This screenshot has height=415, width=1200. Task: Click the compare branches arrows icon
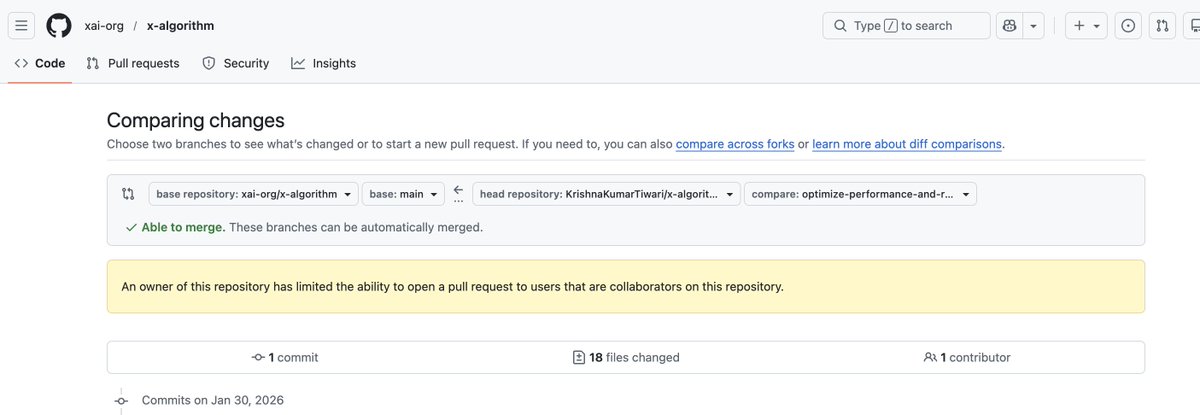pyautogui.click(x=128, y=194)
